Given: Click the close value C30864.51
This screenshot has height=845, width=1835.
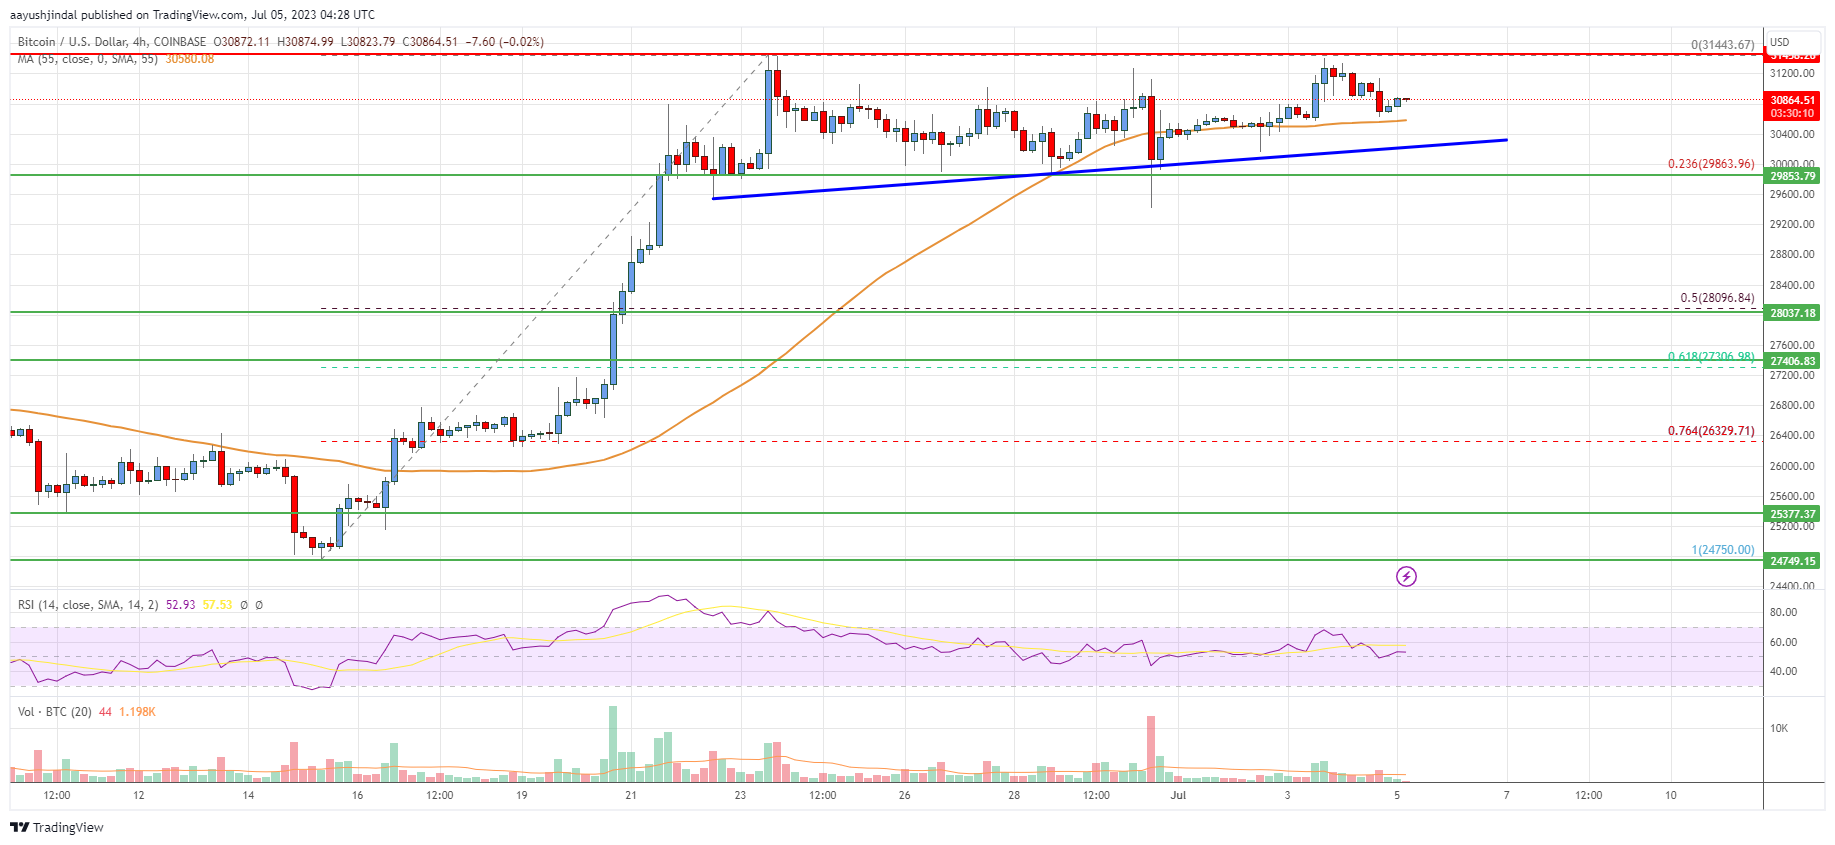Looking at the screenshot, I should [x=428, y=42].
